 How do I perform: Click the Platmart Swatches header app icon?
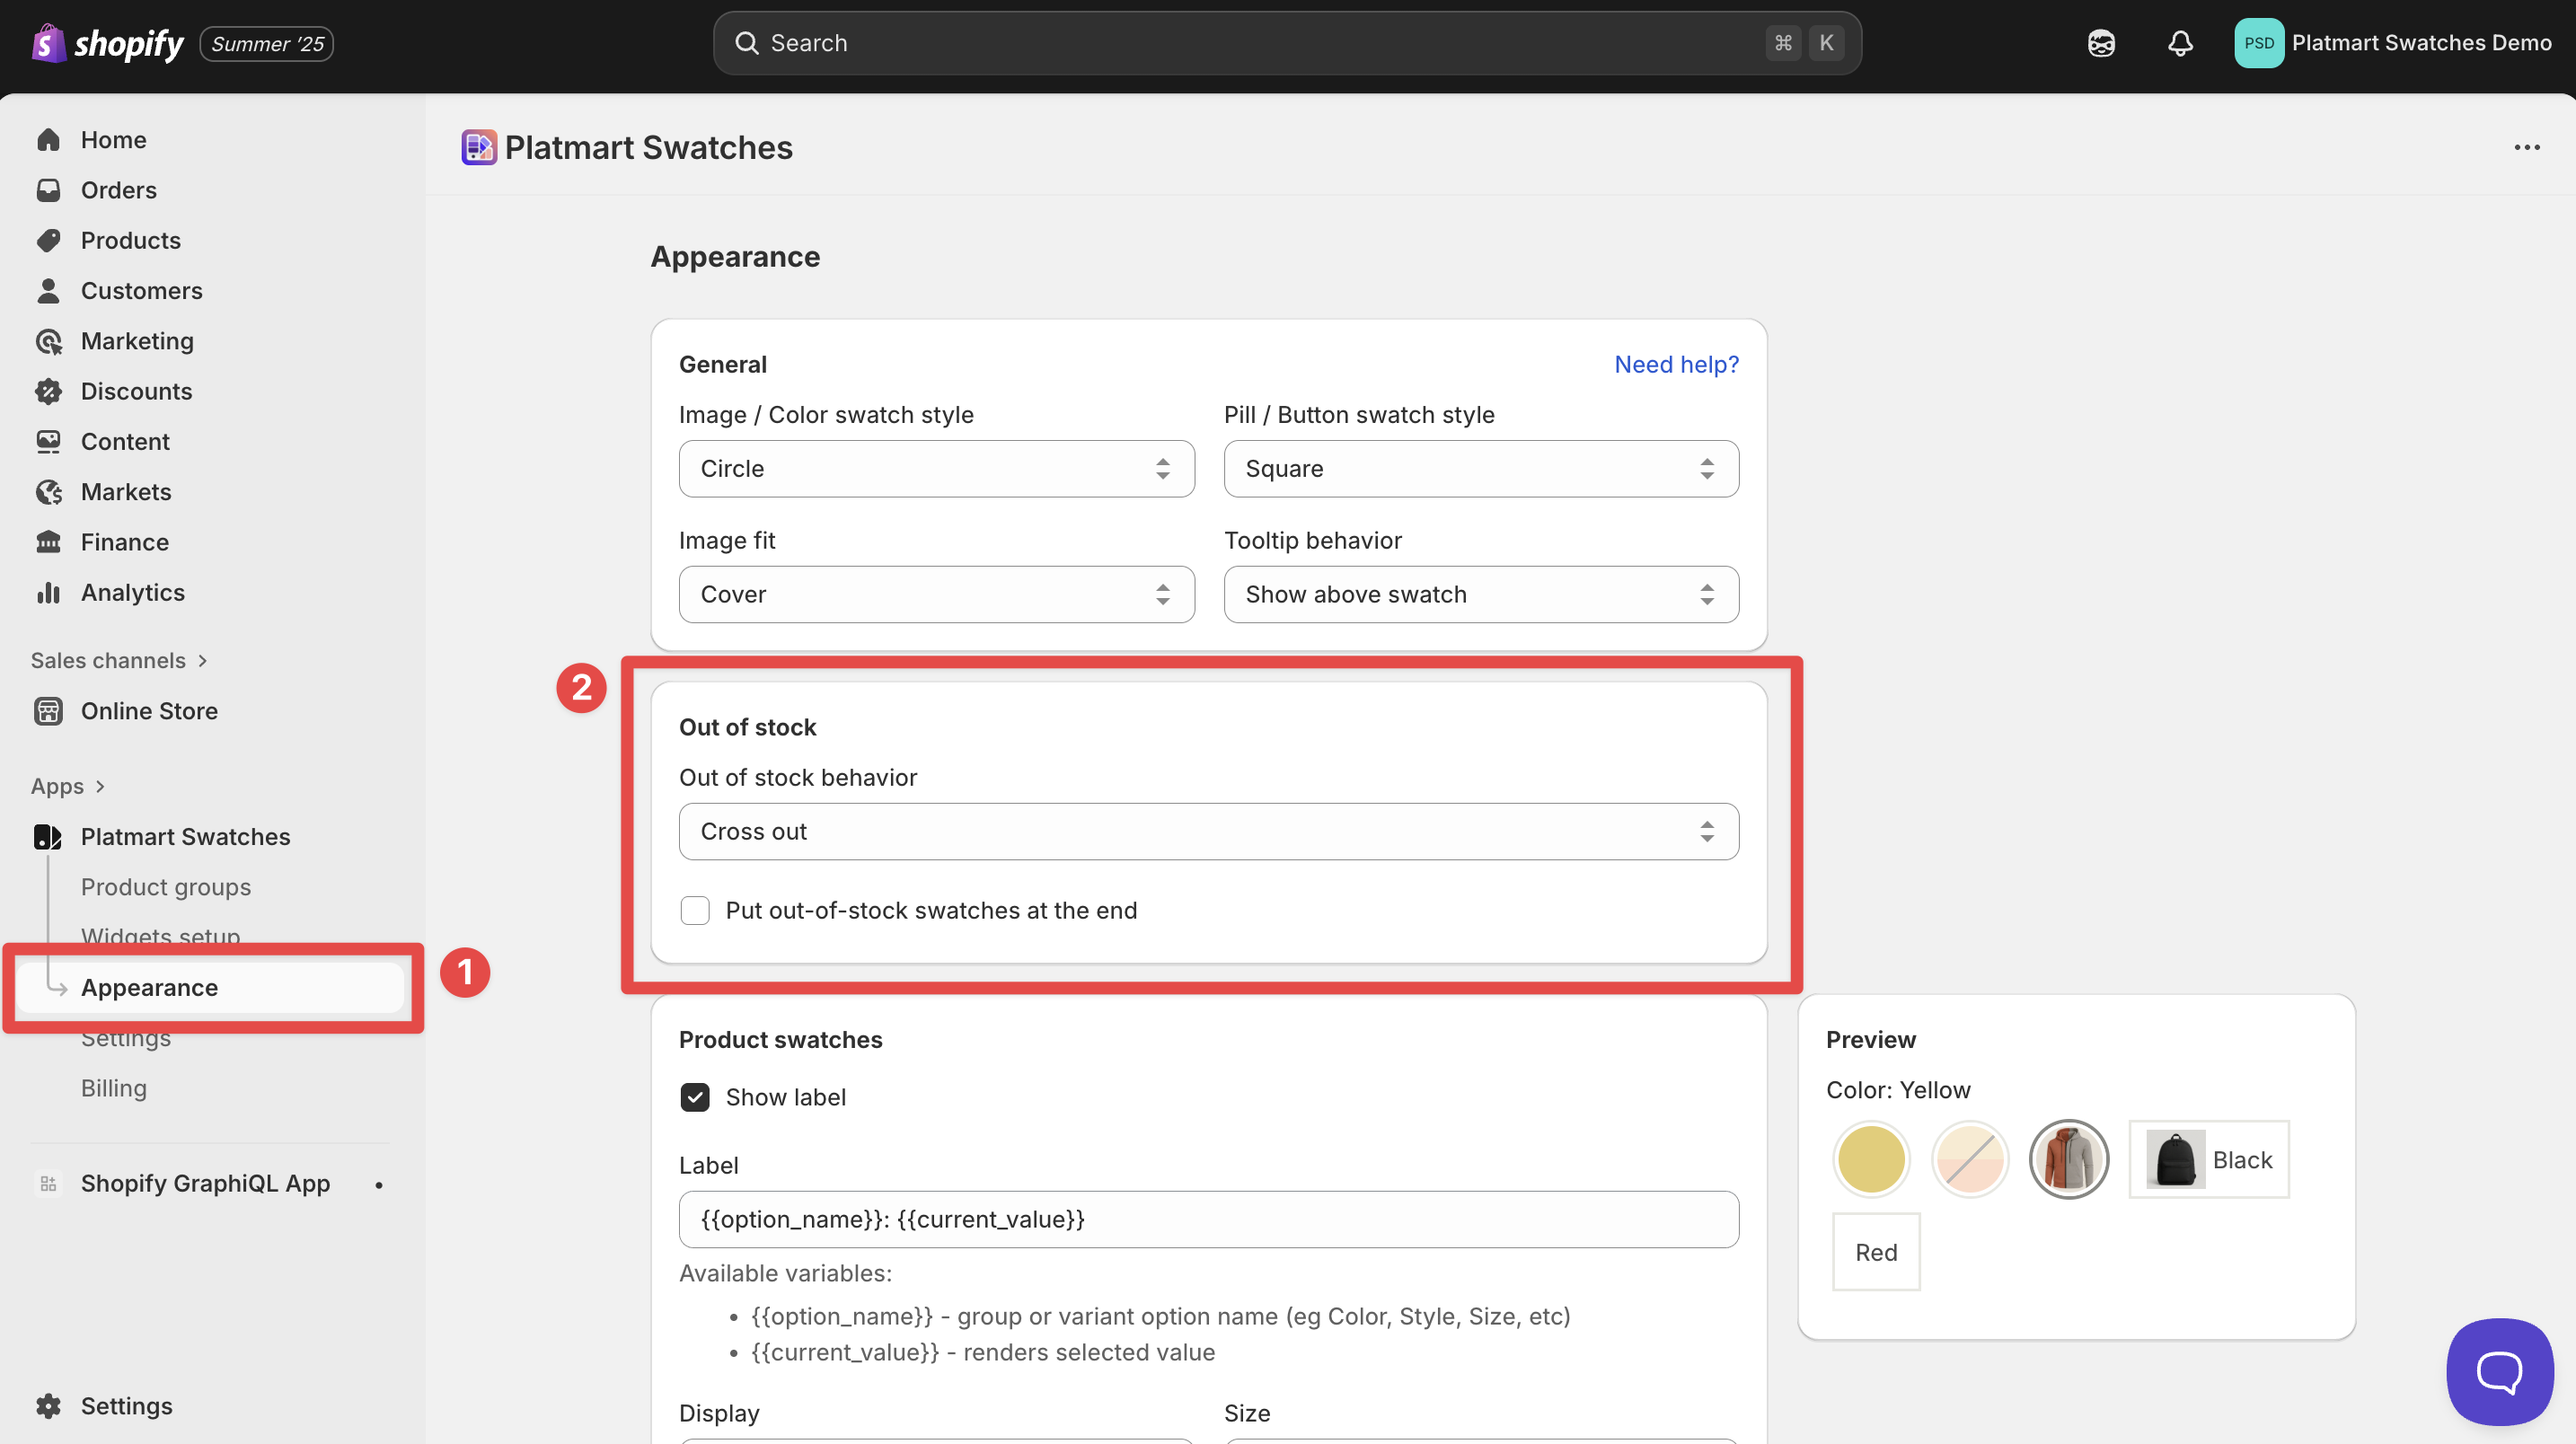[479, 147]
